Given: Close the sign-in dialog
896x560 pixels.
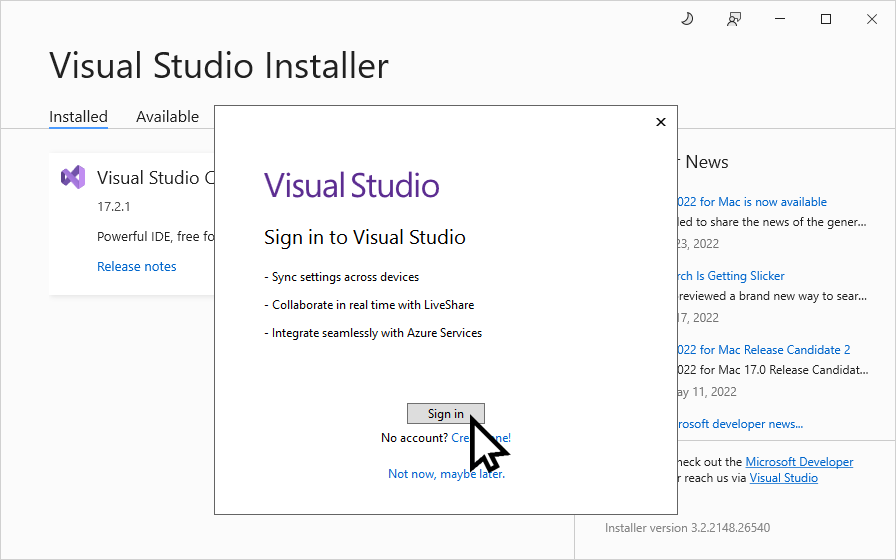Looking at the screenshot, I should [x=661, y=122].
